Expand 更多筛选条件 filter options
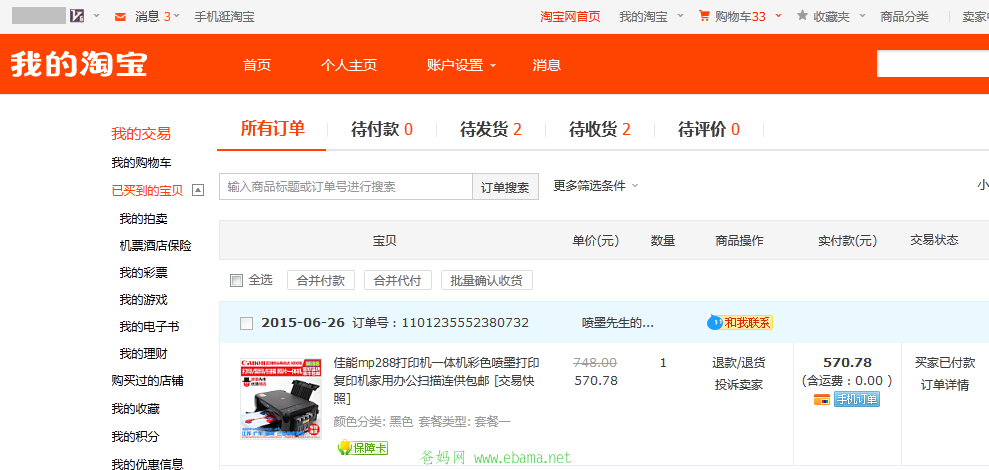Viewport: 989px width, 470px height. [596, 186]
